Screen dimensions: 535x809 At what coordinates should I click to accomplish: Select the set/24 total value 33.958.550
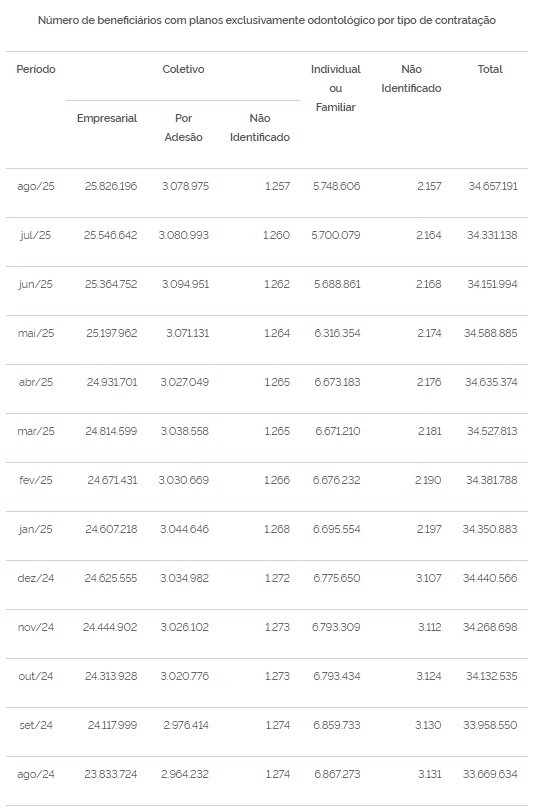pos(490,725)
